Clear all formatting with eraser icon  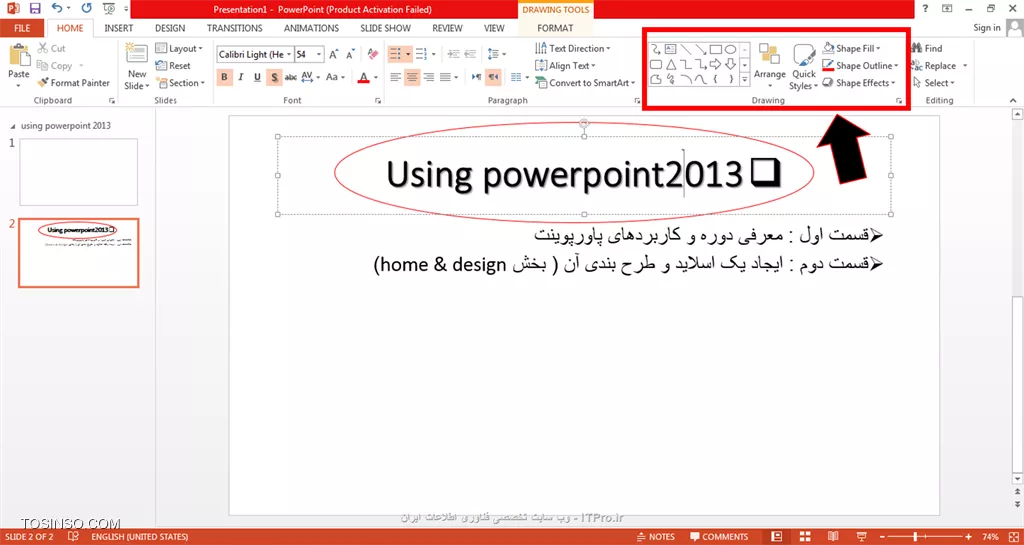[x=373, y=54]
